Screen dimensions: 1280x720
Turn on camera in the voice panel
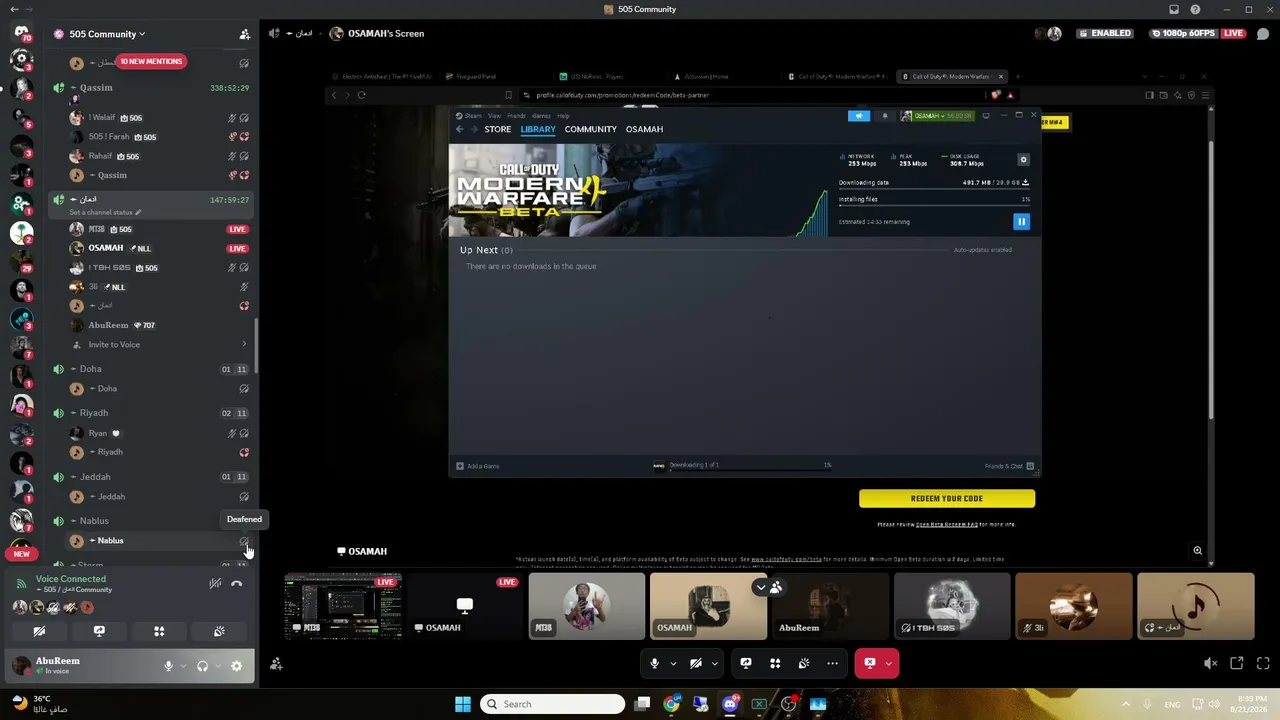click(39, 631)
